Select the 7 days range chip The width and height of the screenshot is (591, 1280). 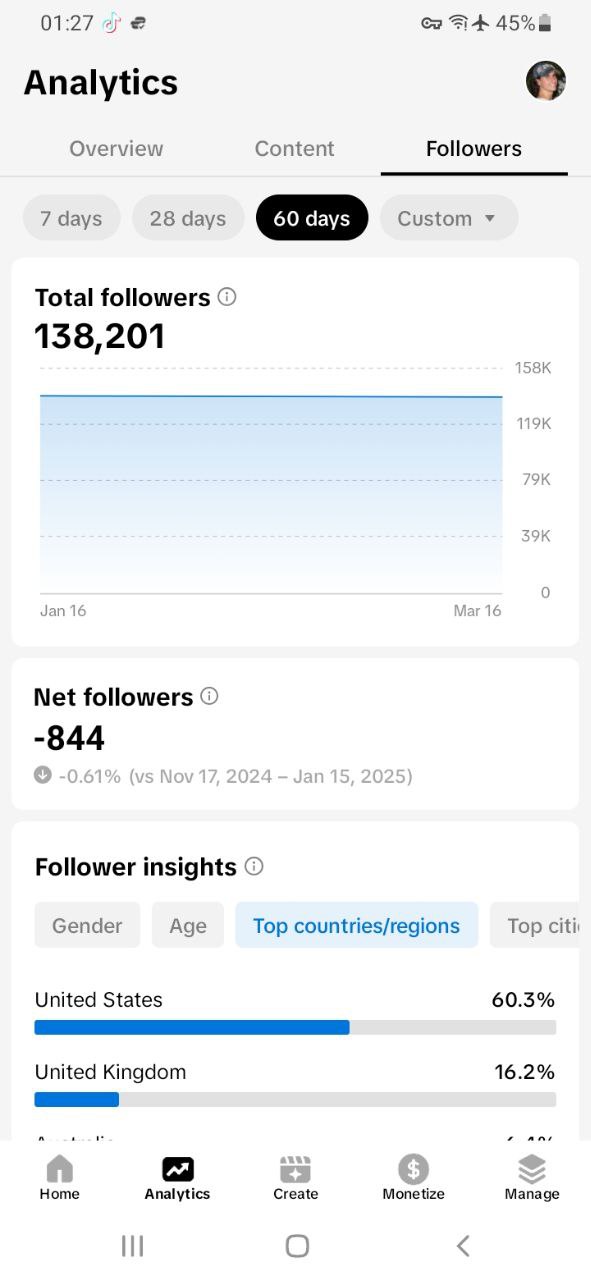pyautogui.click(x=72, y=218)
